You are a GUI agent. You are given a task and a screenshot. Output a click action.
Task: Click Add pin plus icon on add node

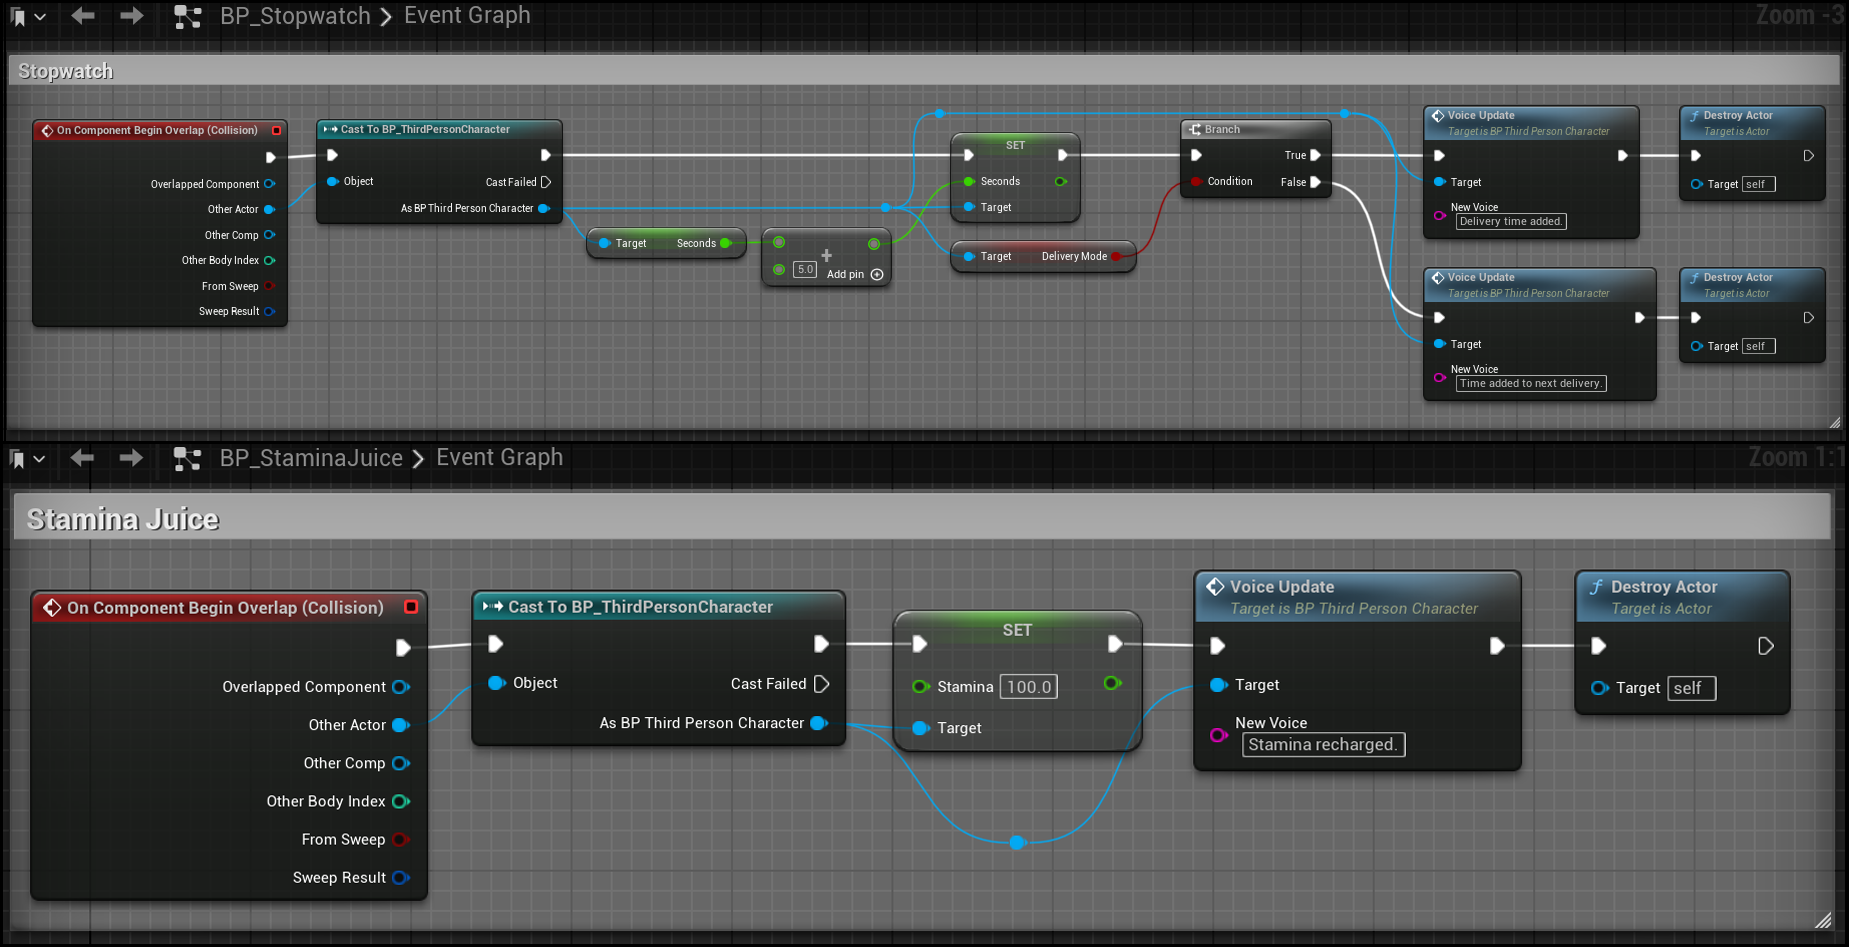click(x=877, y=275)
